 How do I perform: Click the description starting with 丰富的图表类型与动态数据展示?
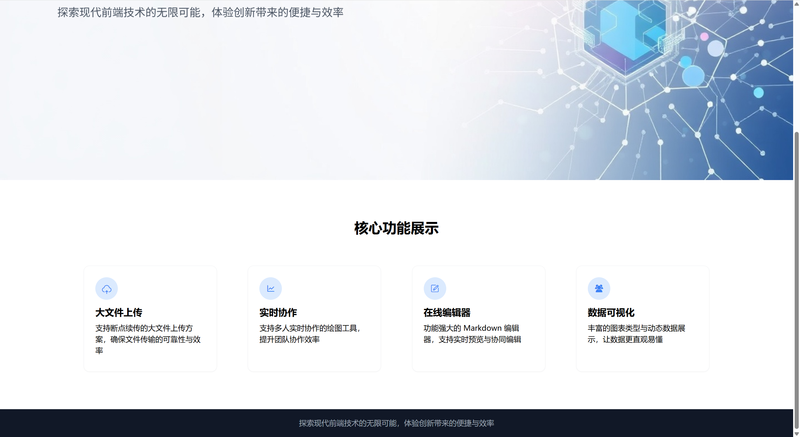pyautogui.click(x=637, y=333)
